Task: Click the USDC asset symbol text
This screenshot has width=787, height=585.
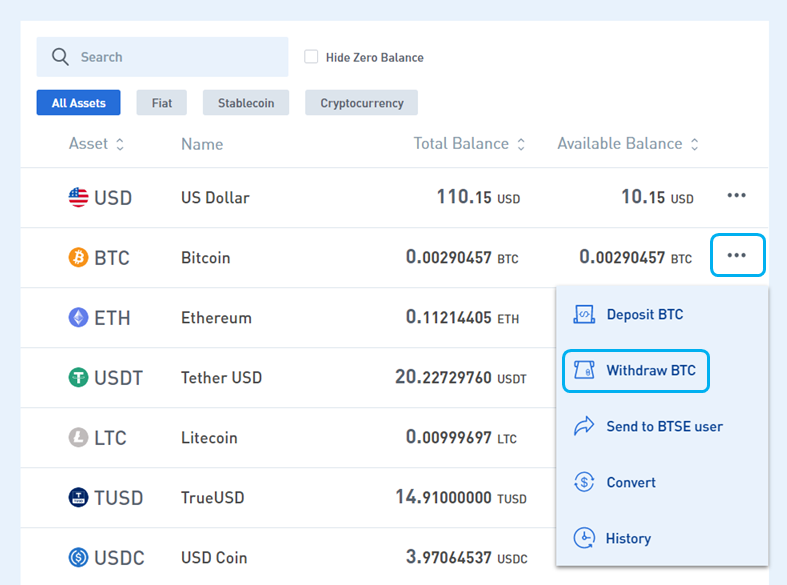Action: click(119, 558)
